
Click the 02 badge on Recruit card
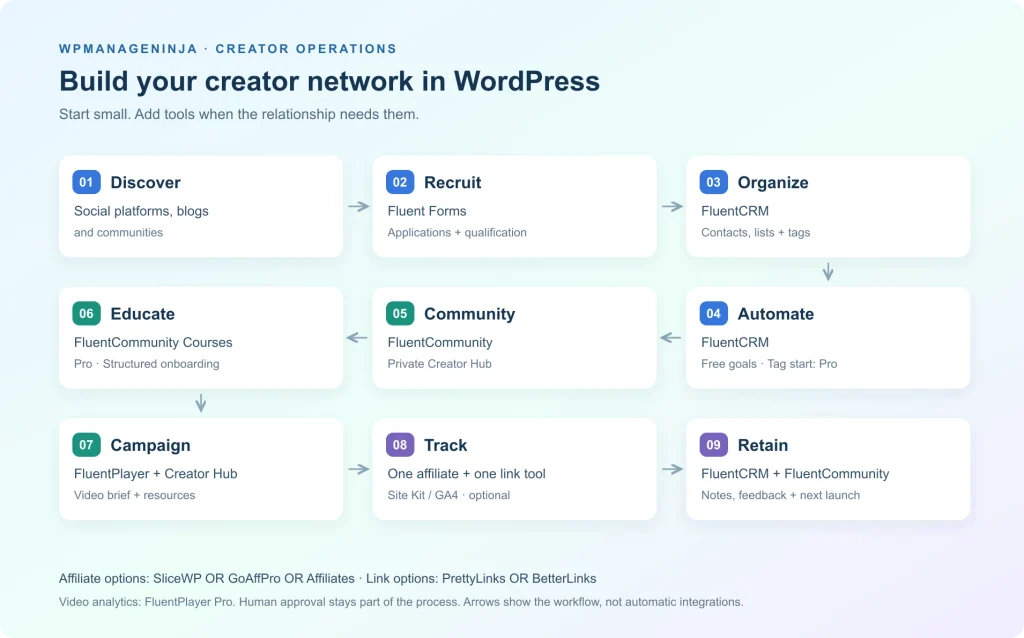pyautogui.click(x=400, y=182)
